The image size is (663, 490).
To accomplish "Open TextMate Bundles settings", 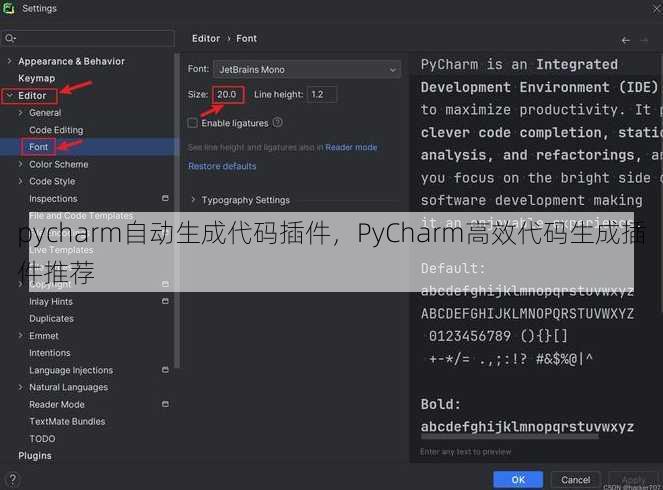I will [67, 422].
